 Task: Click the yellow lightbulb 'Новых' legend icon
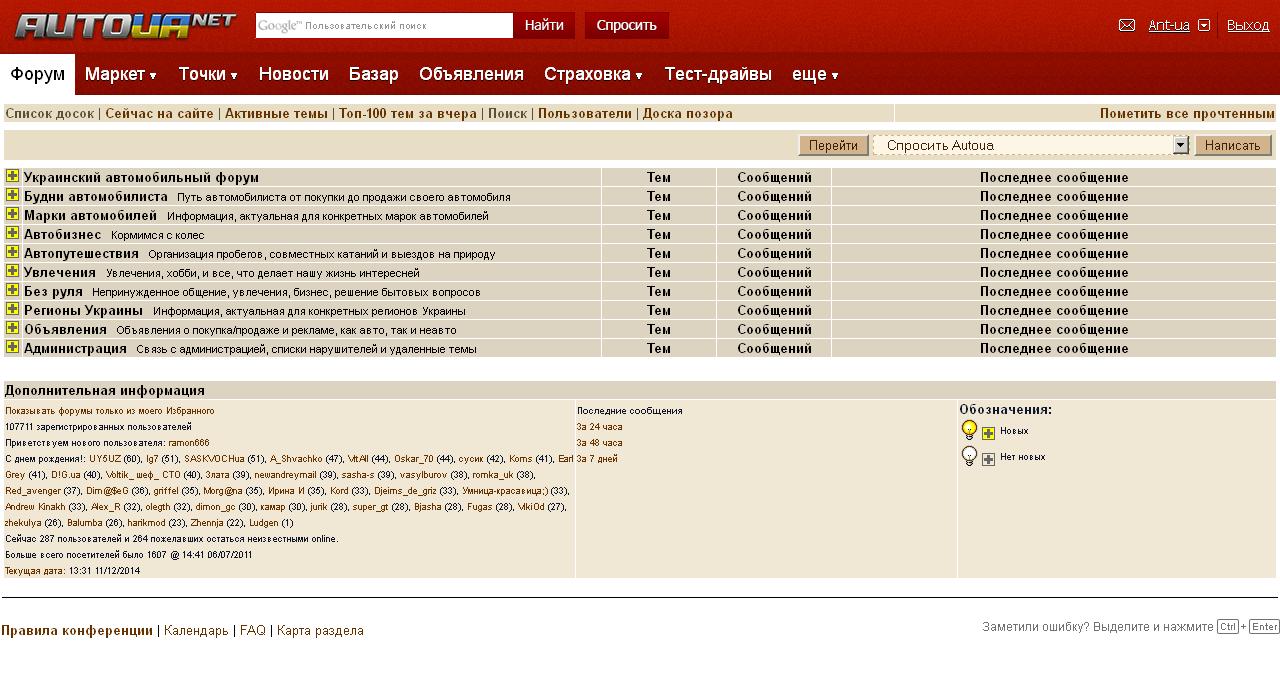tap(969, 430)
